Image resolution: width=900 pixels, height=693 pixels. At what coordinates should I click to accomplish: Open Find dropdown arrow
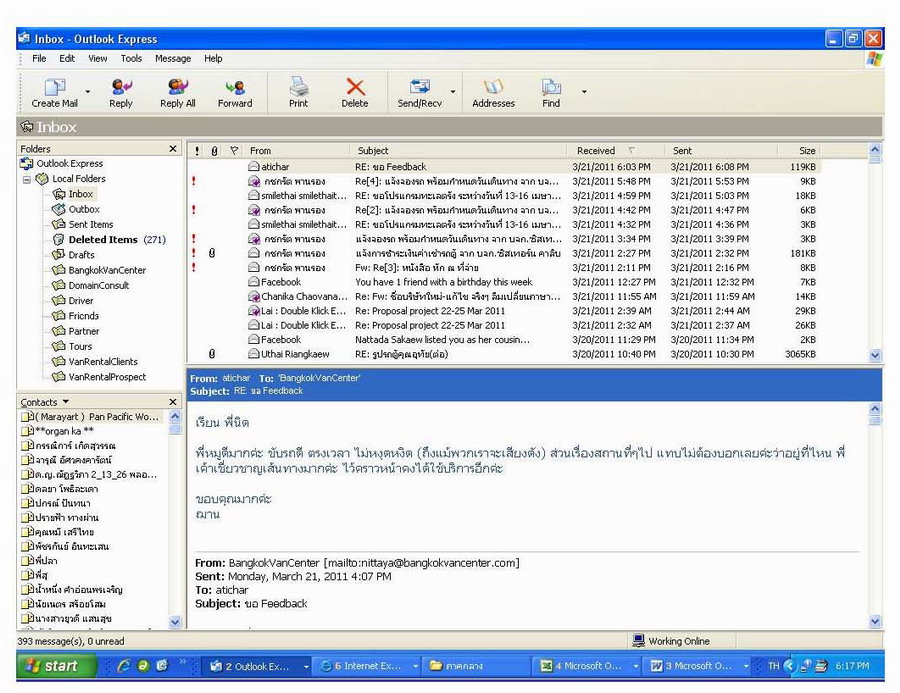point(584,91)
